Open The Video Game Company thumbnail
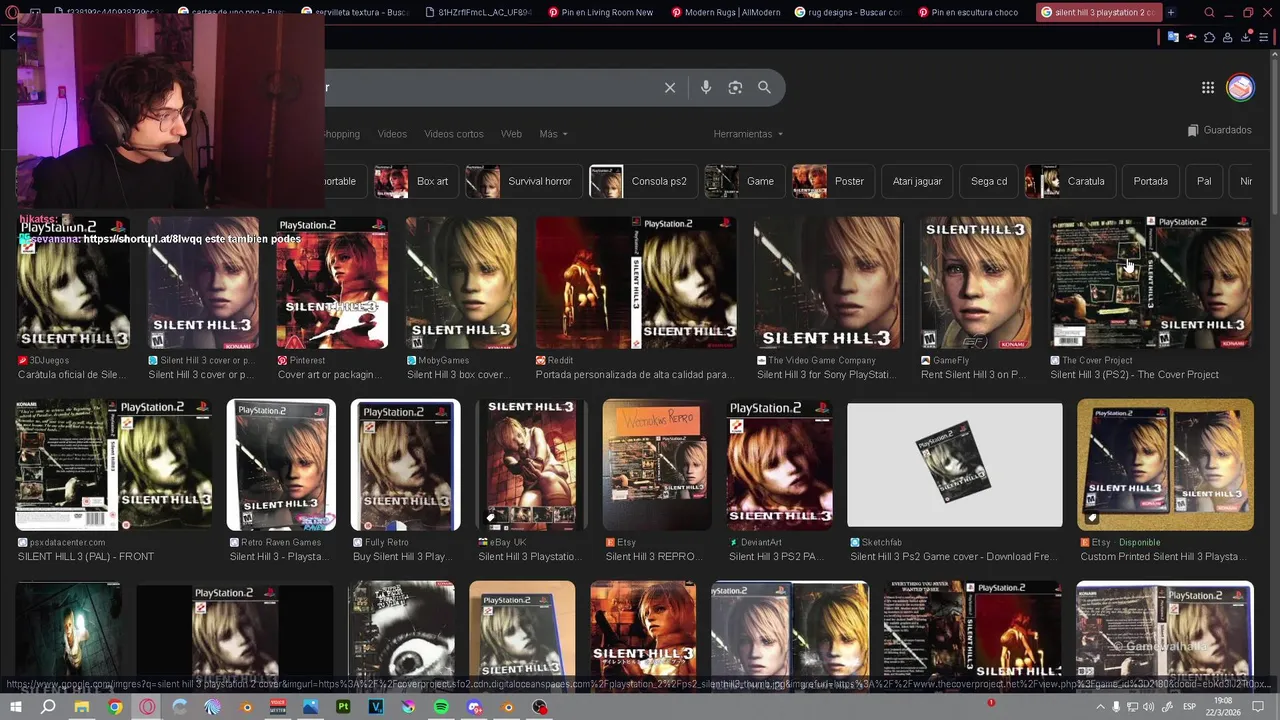Viewport: 1280px width, 720px height. pyautogui.click(x=828, y=283)
